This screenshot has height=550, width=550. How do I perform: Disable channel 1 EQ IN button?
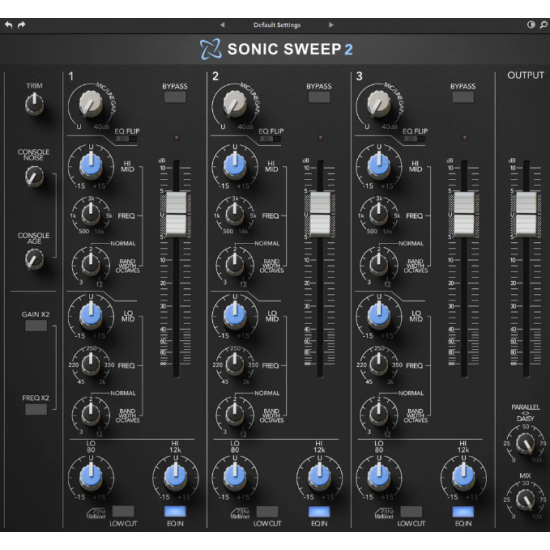(x=175, y=512)
